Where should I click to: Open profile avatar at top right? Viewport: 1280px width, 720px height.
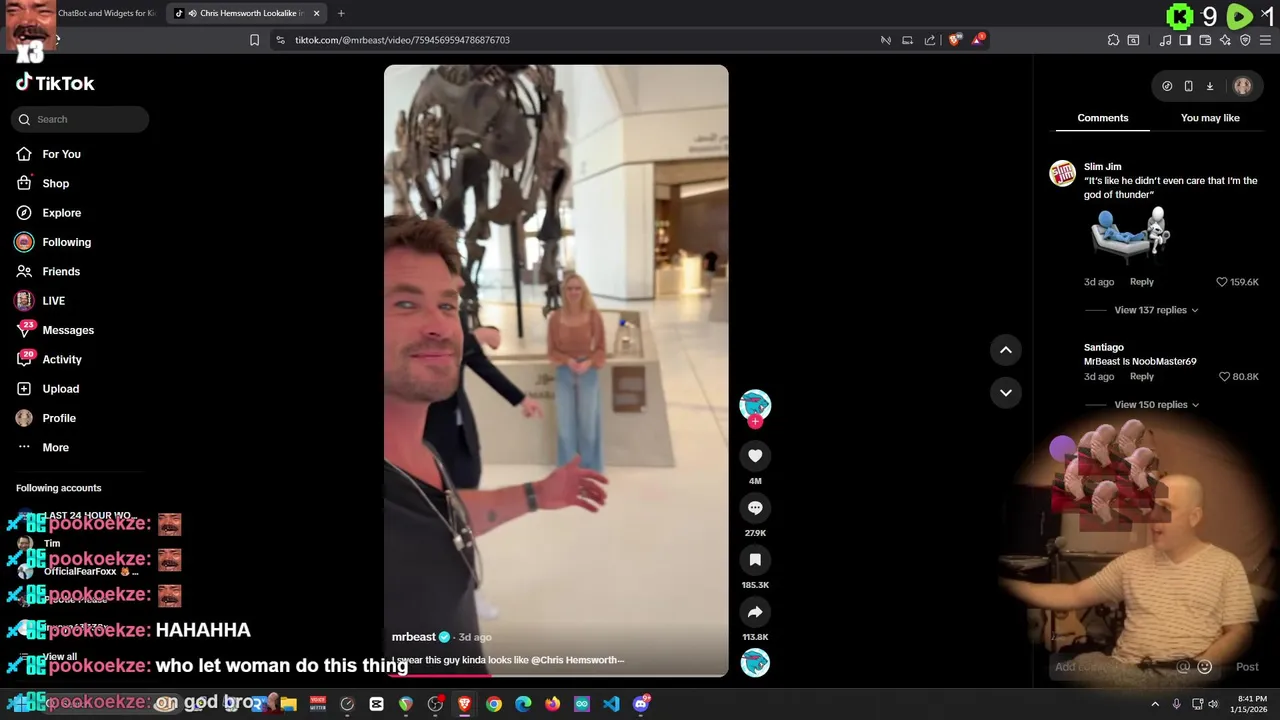[x=1242, y=86]
